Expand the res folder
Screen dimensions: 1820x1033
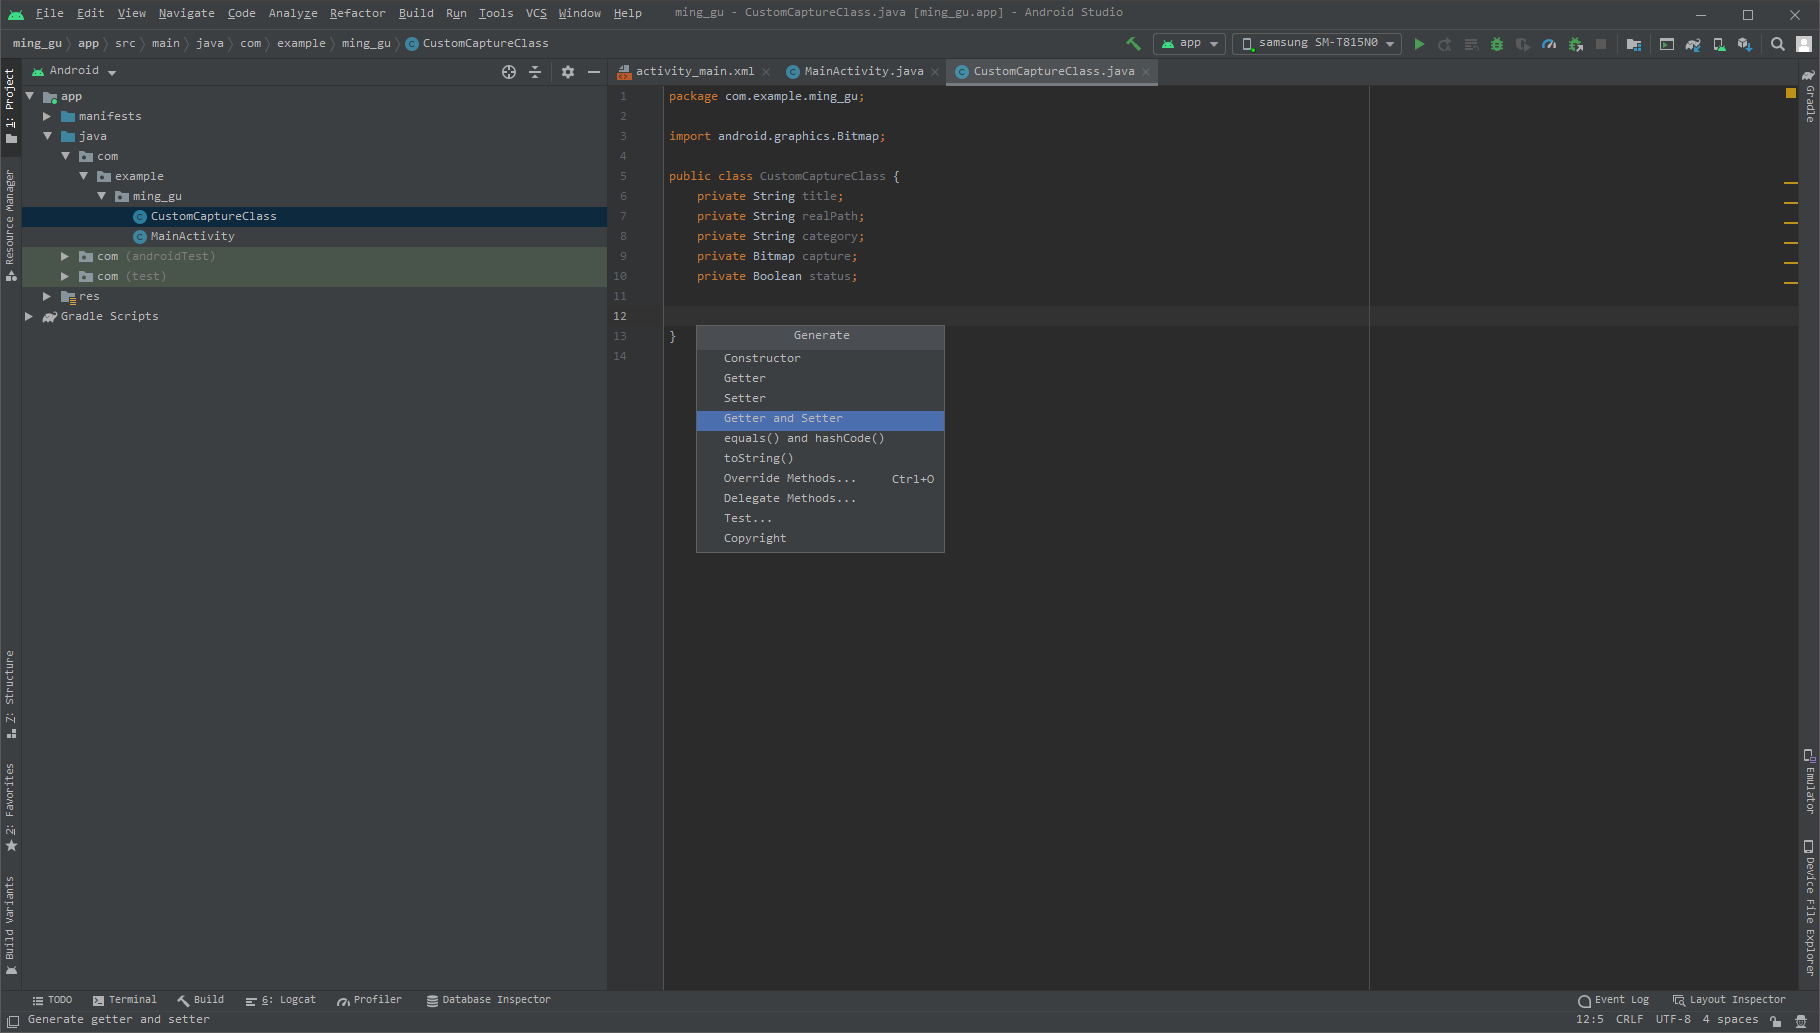[x=47, y=297]
